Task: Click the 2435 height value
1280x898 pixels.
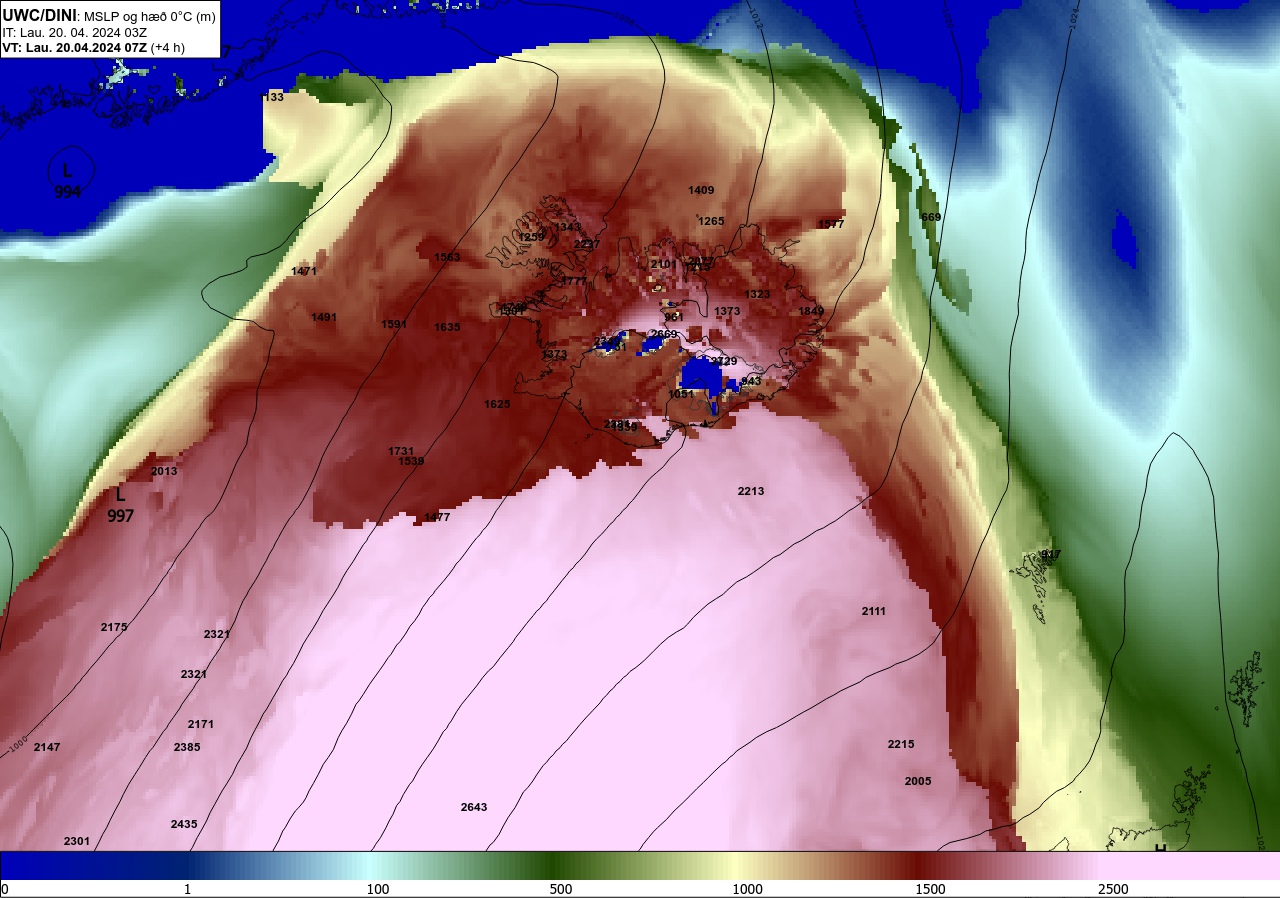Action: click(x=184, y=824)
